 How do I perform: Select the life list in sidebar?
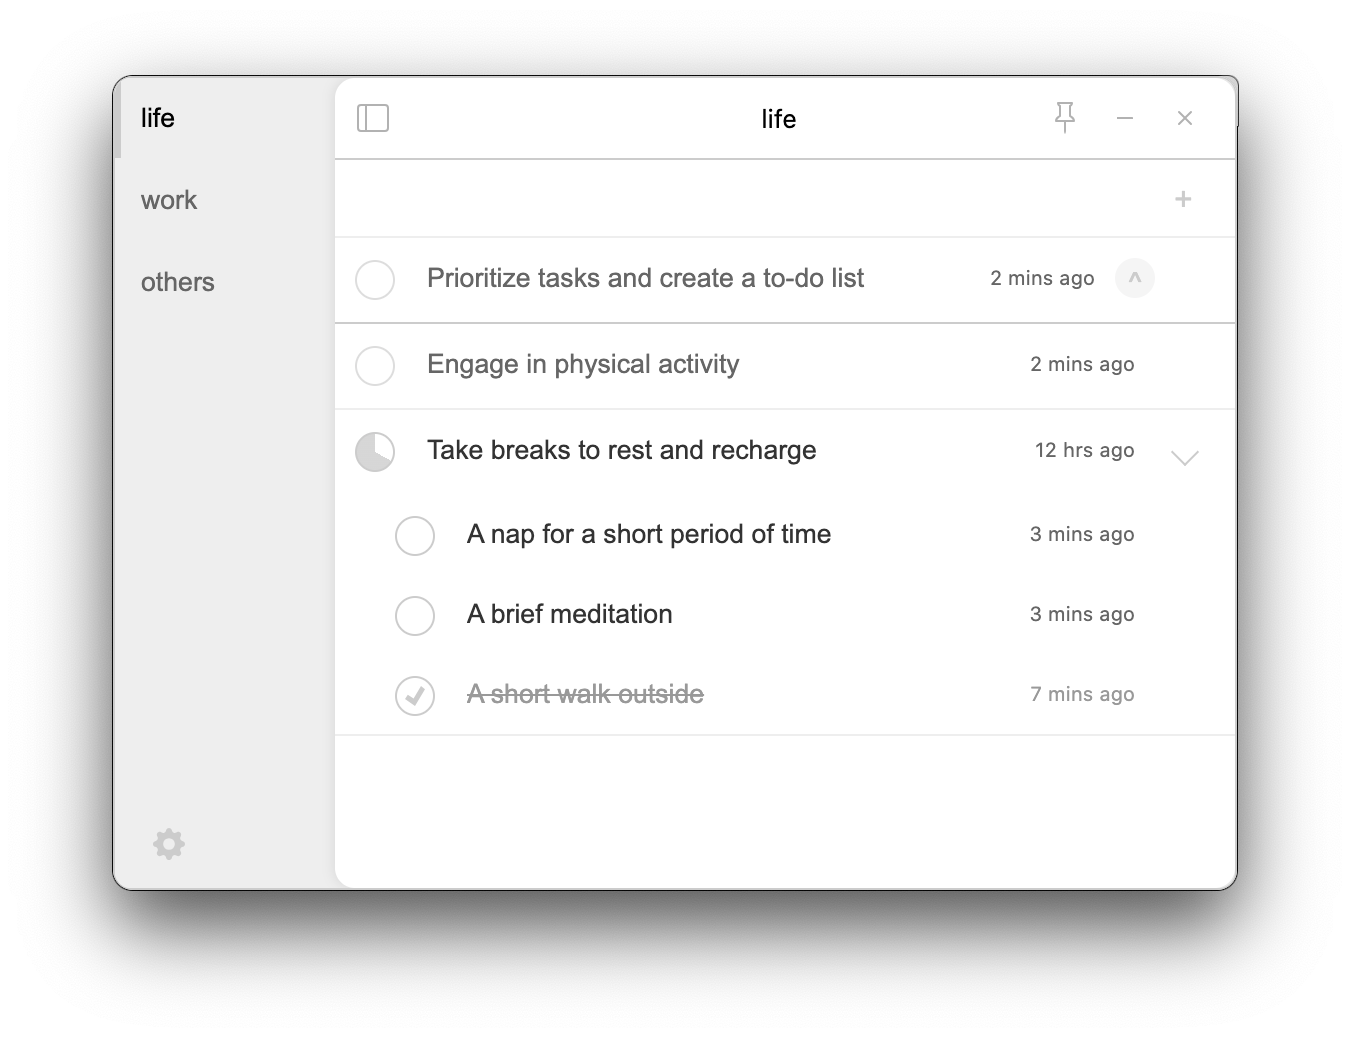point(158,118)
